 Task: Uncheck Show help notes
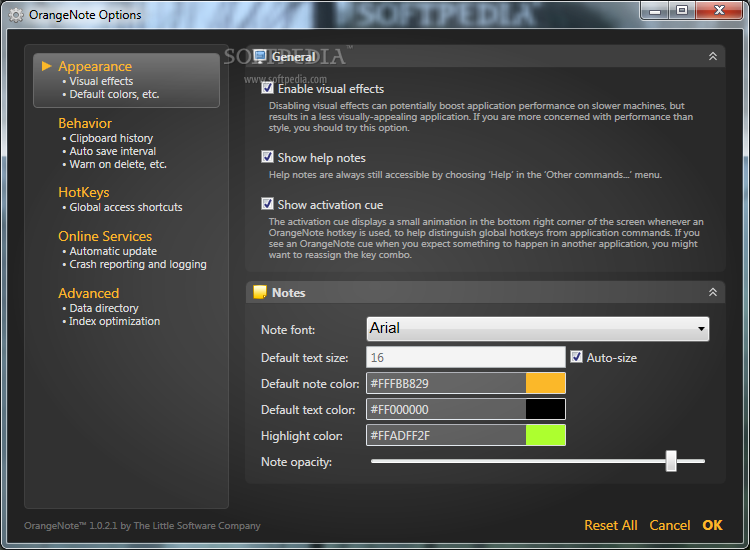[x=267, y=157]
